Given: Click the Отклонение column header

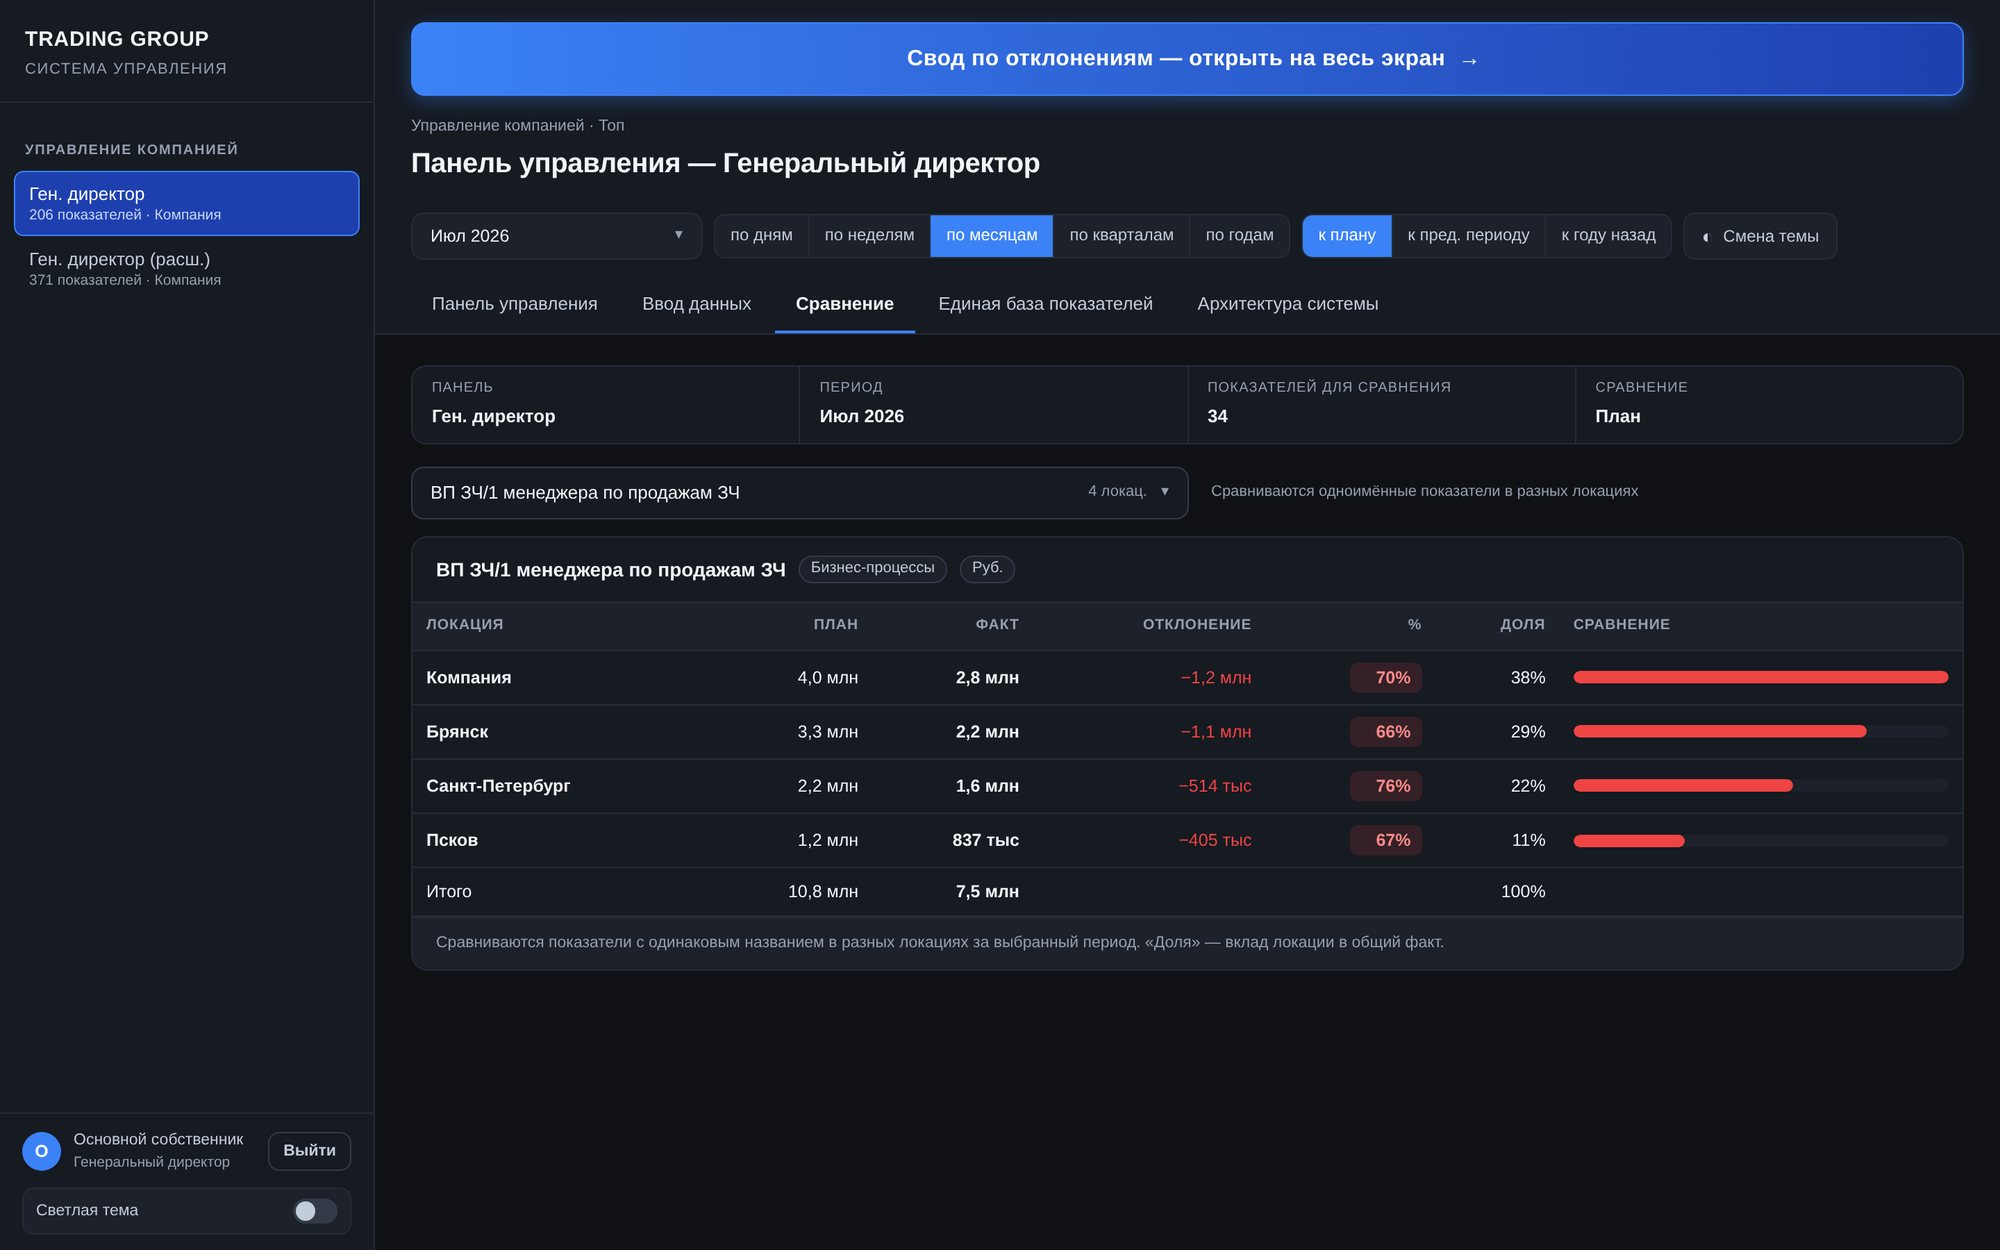Looking at the screenshot, I should click(1197, 625).
